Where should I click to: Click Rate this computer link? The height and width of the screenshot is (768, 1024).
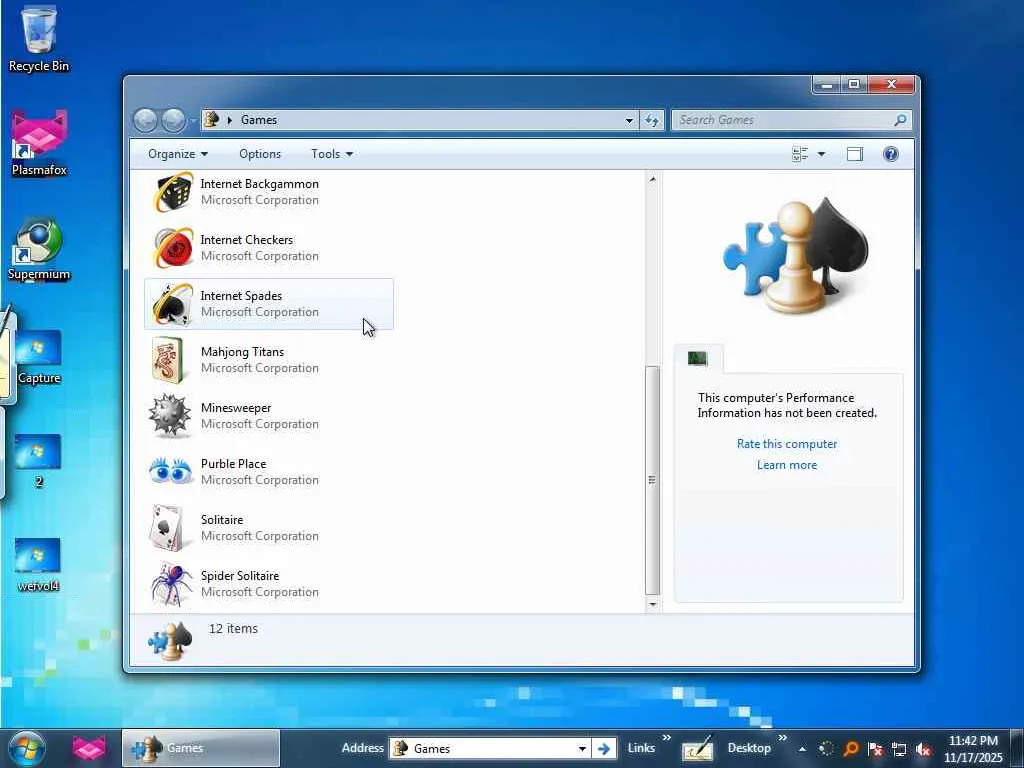click(787, 444)
